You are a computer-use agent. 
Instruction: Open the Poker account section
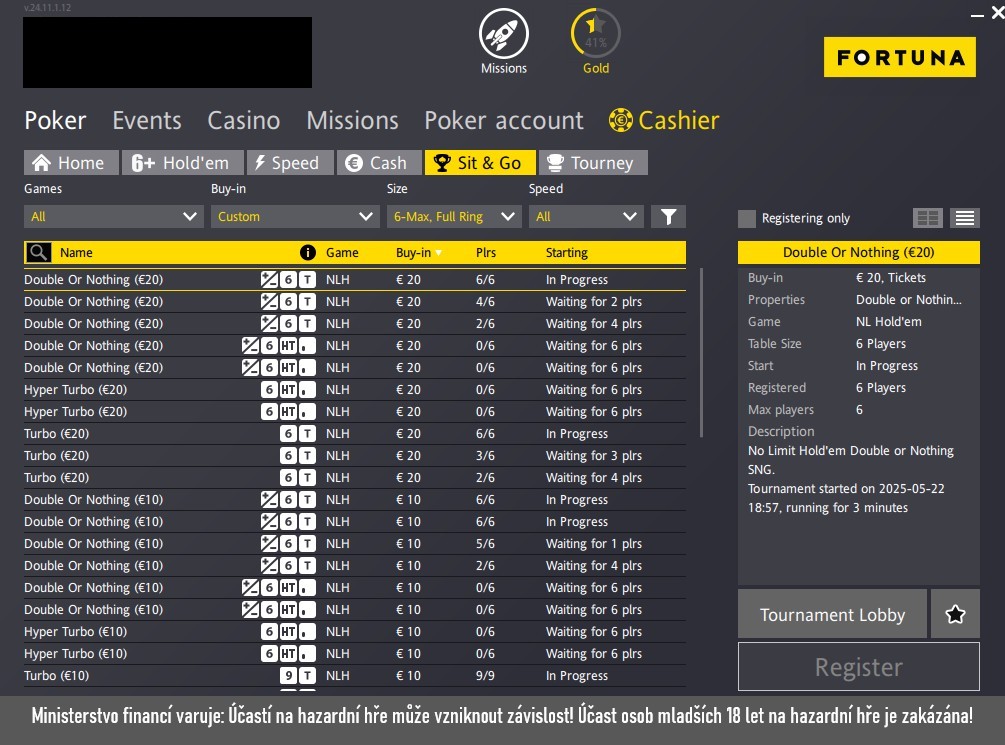504,121
